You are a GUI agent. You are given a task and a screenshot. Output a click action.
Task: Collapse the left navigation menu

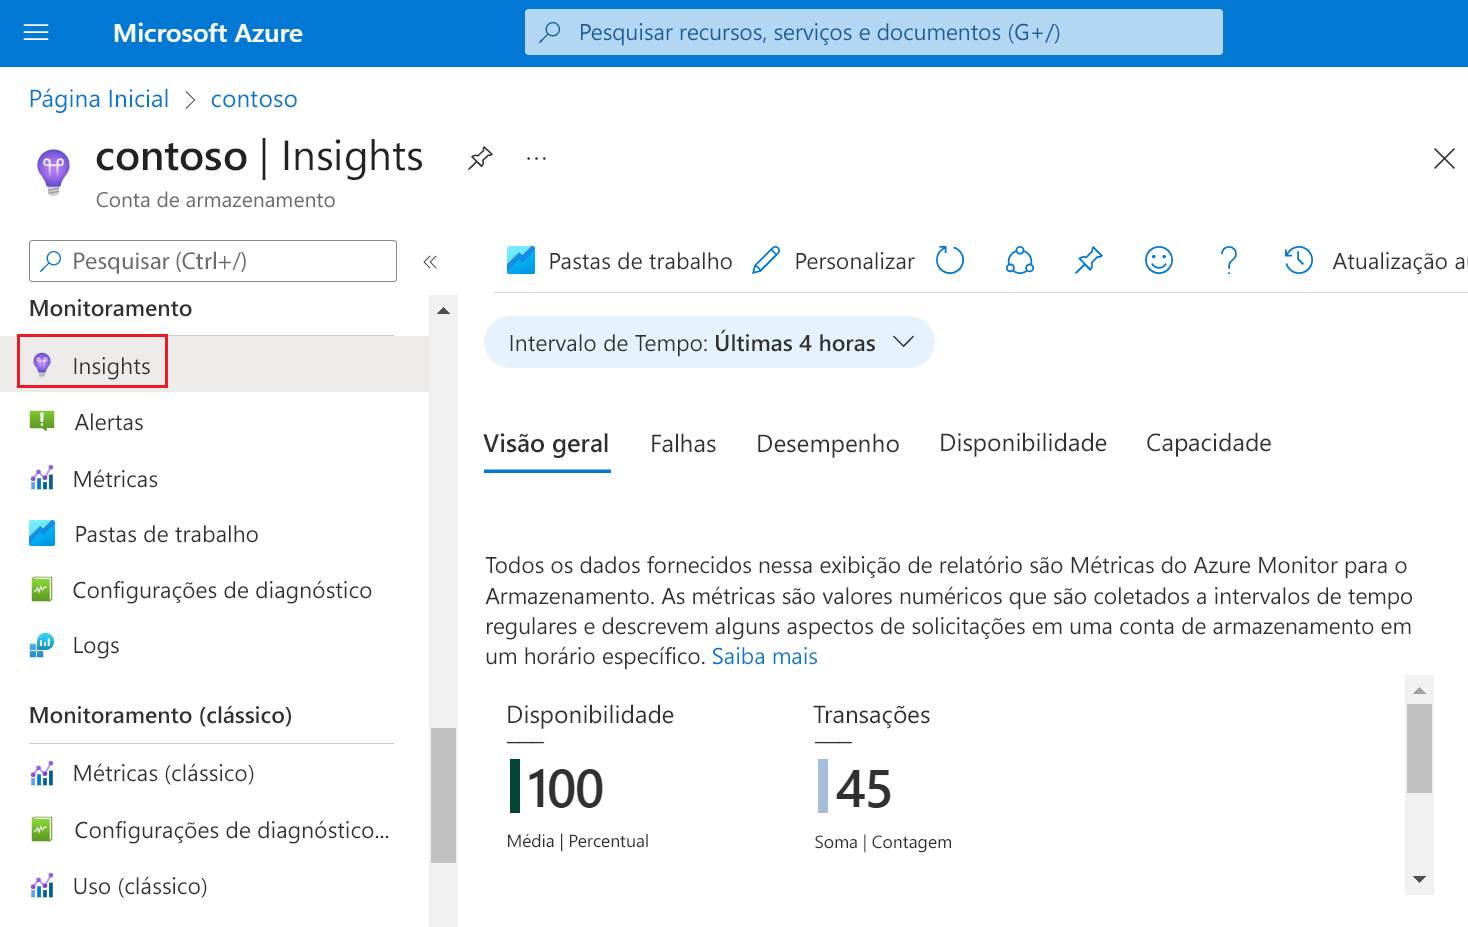pyautogui.click(x=430, y=262)
